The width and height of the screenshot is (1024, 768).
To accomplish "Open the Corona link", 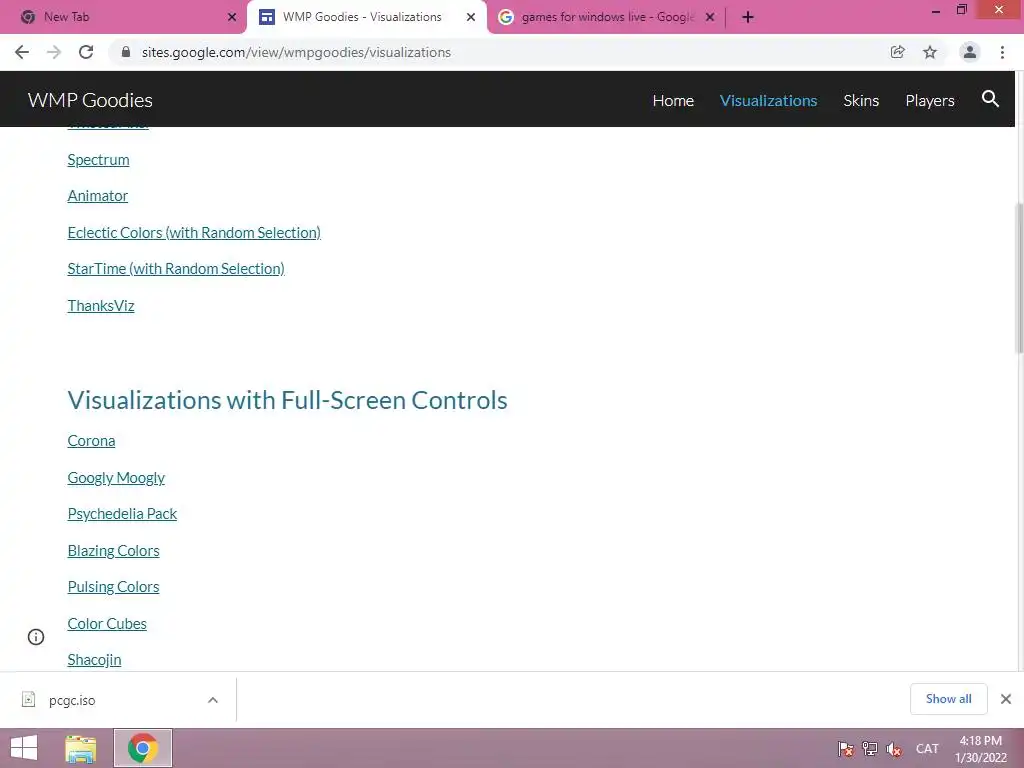I will click(x=91, y=441).
